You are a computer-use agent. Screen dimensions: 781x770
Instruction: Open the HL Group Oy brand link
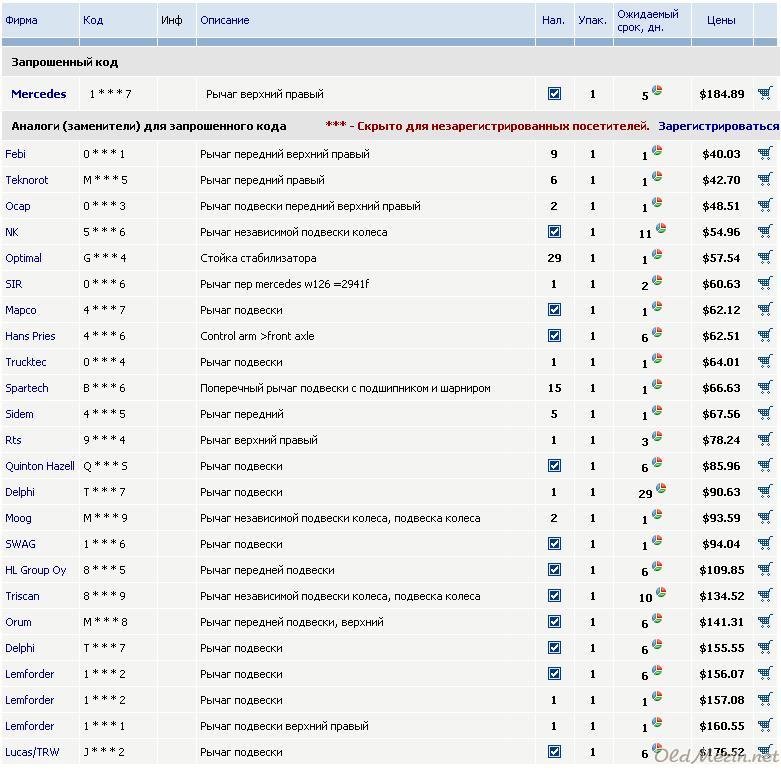pyautogui.click(x=36, y=570)
